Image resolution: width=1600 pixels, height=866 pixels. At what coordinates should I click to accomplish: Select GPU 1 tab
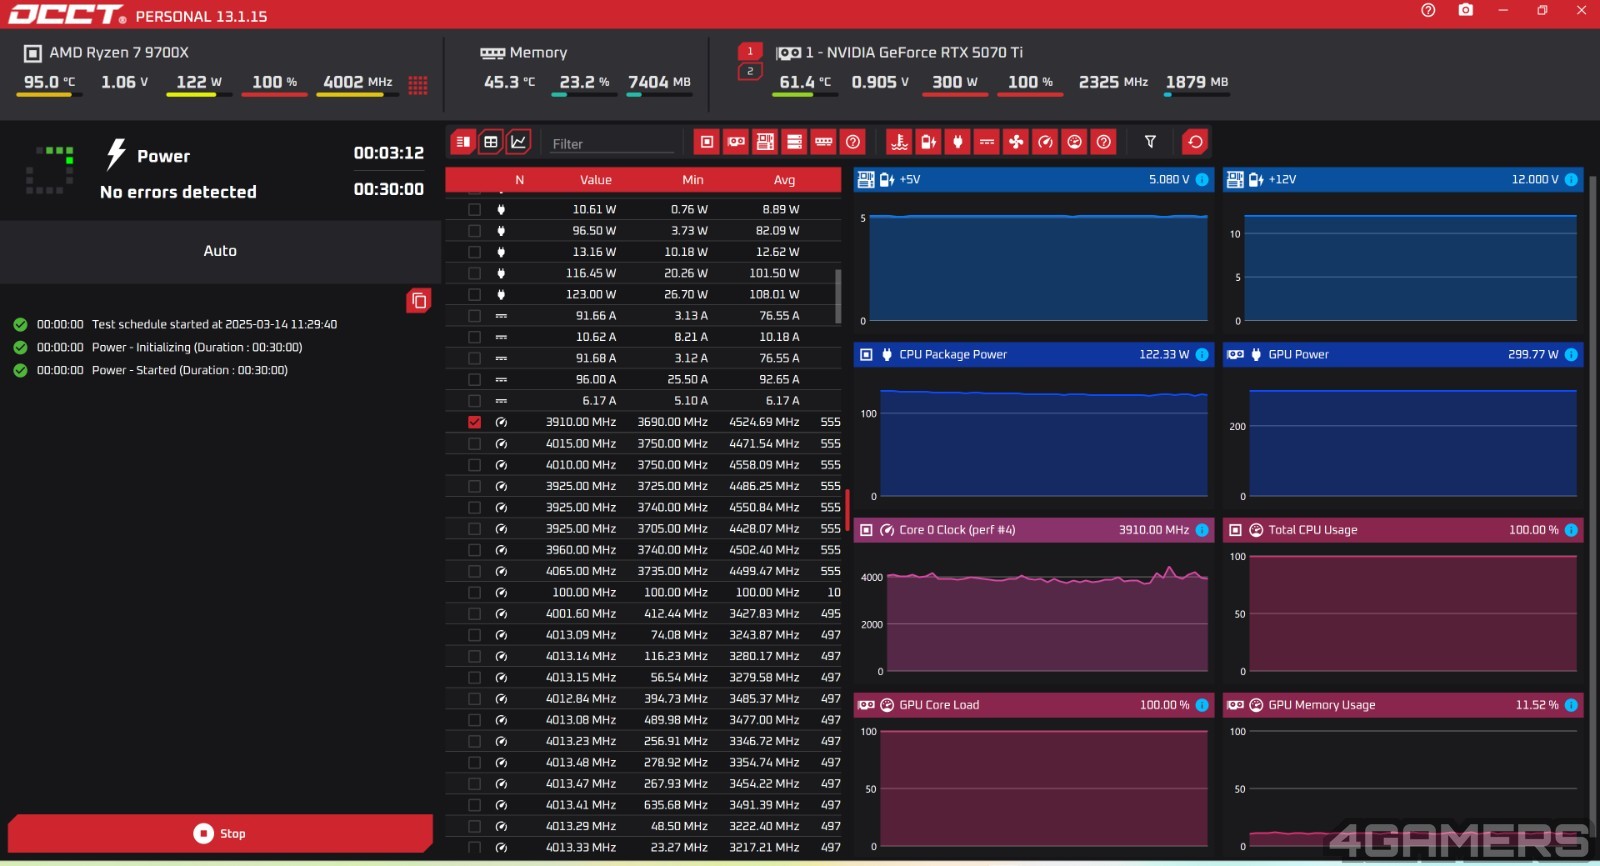(750, 51)
